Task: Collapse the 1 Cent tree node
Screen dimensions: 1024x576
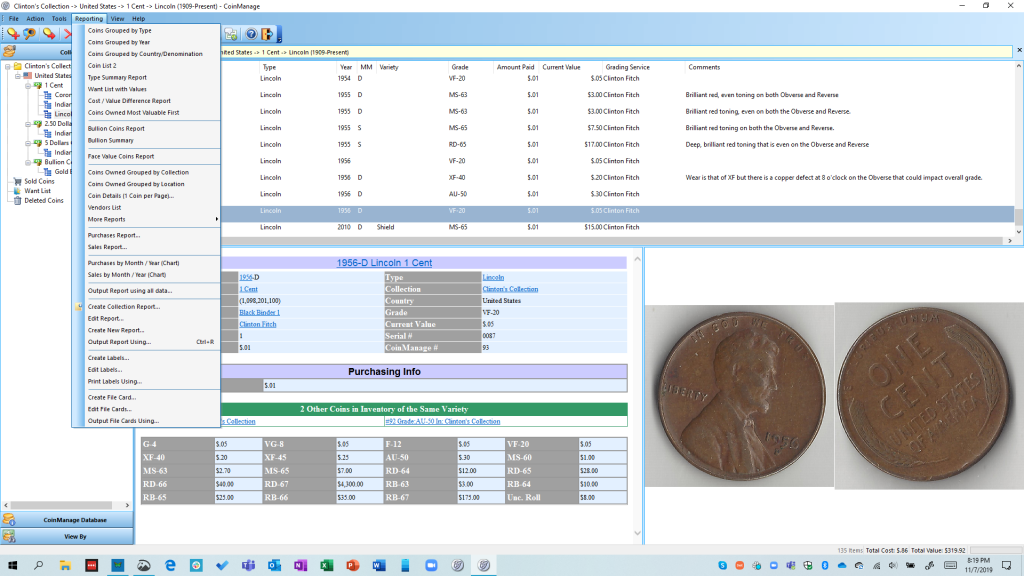Action: coord(27,86)
